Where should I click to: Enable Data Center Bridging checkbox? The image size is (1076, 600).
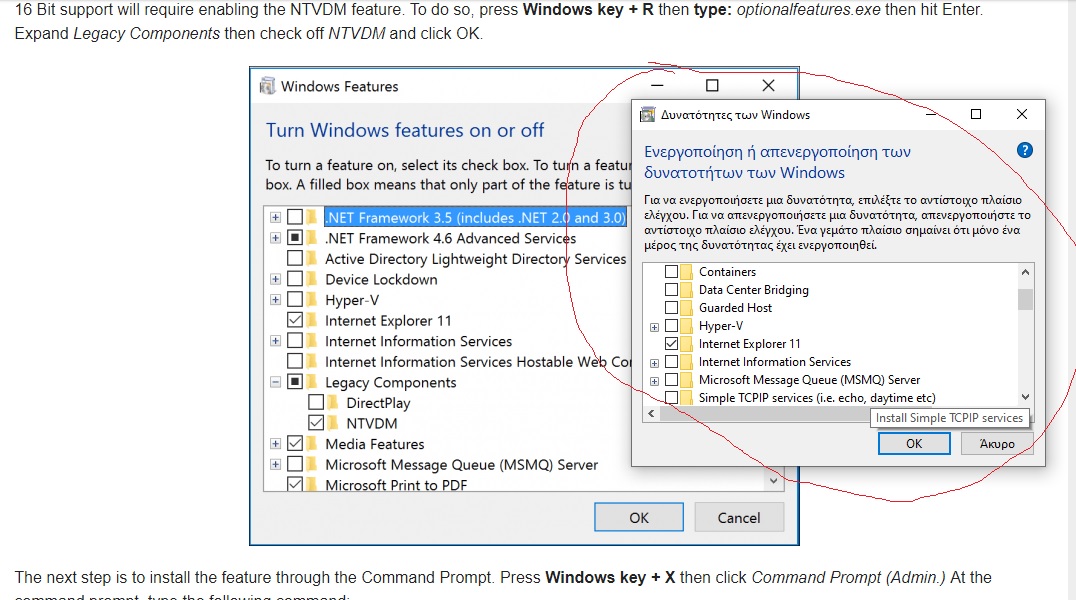coord(671,290)
